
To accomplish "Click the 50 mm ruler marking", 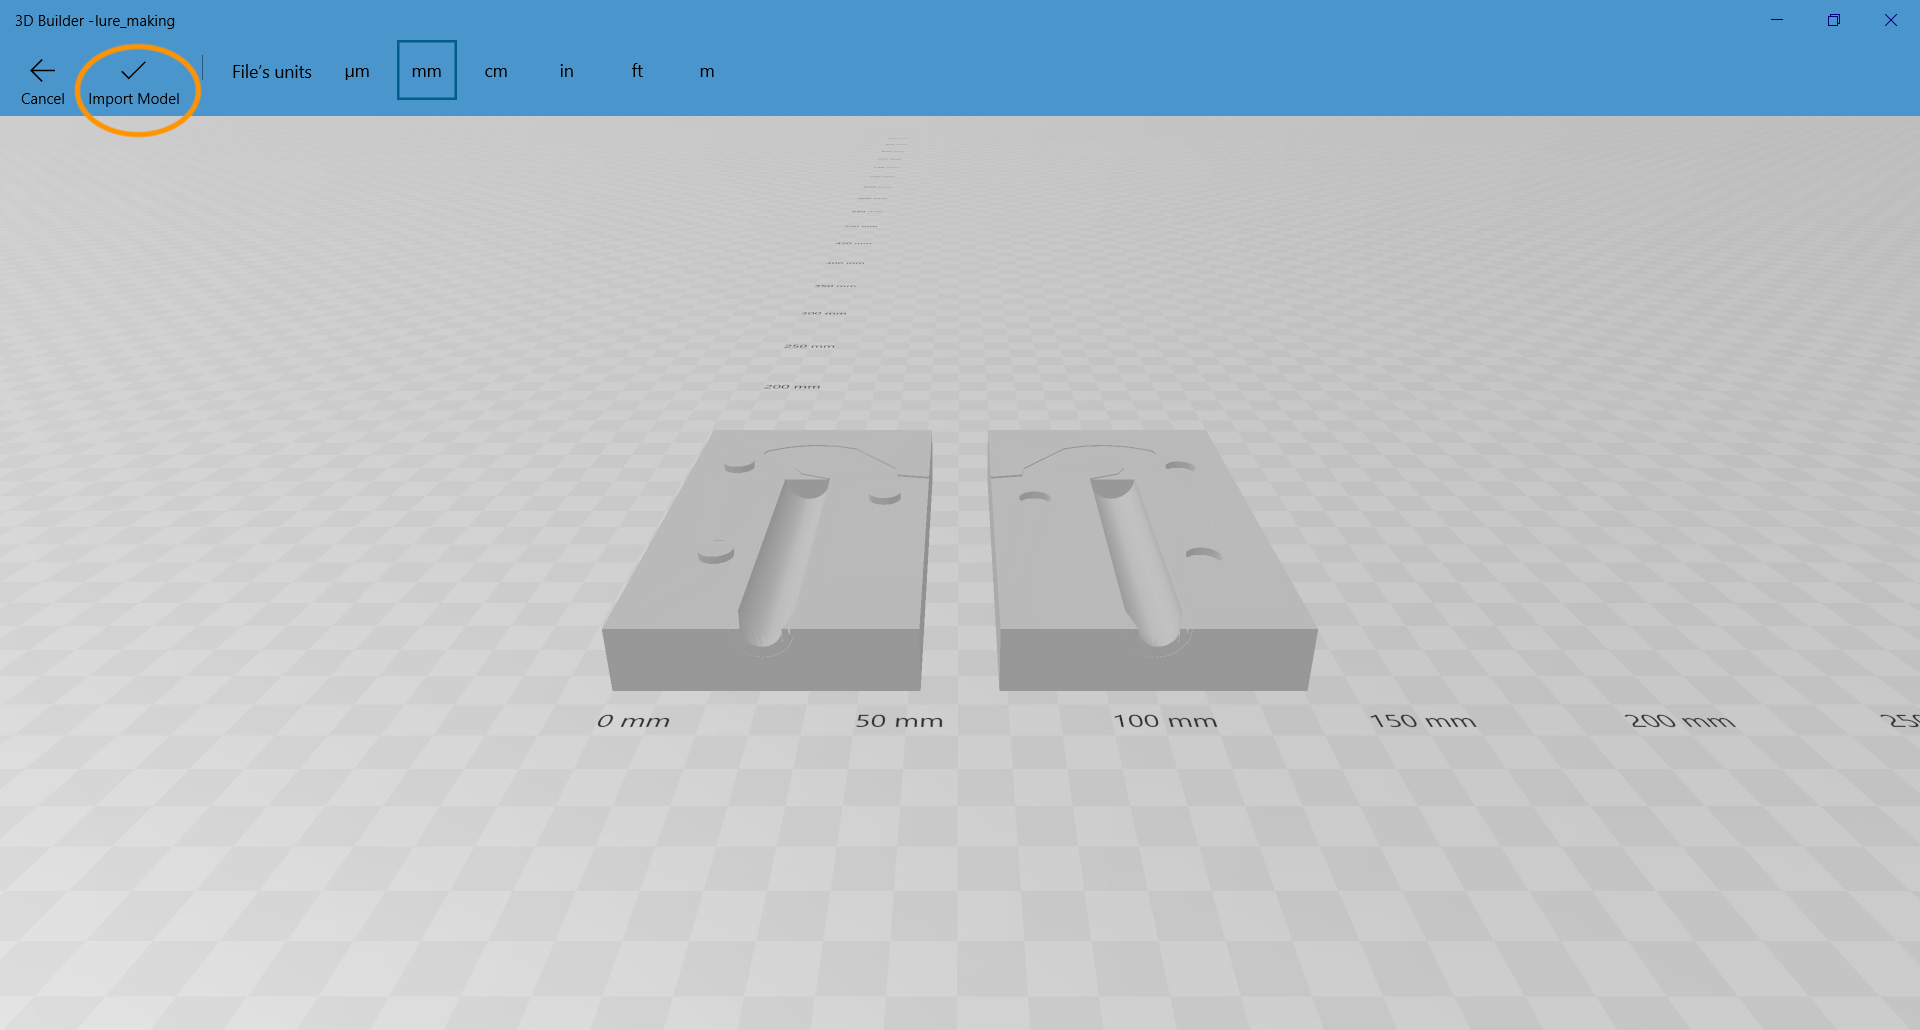I will [x=899, y=721].
